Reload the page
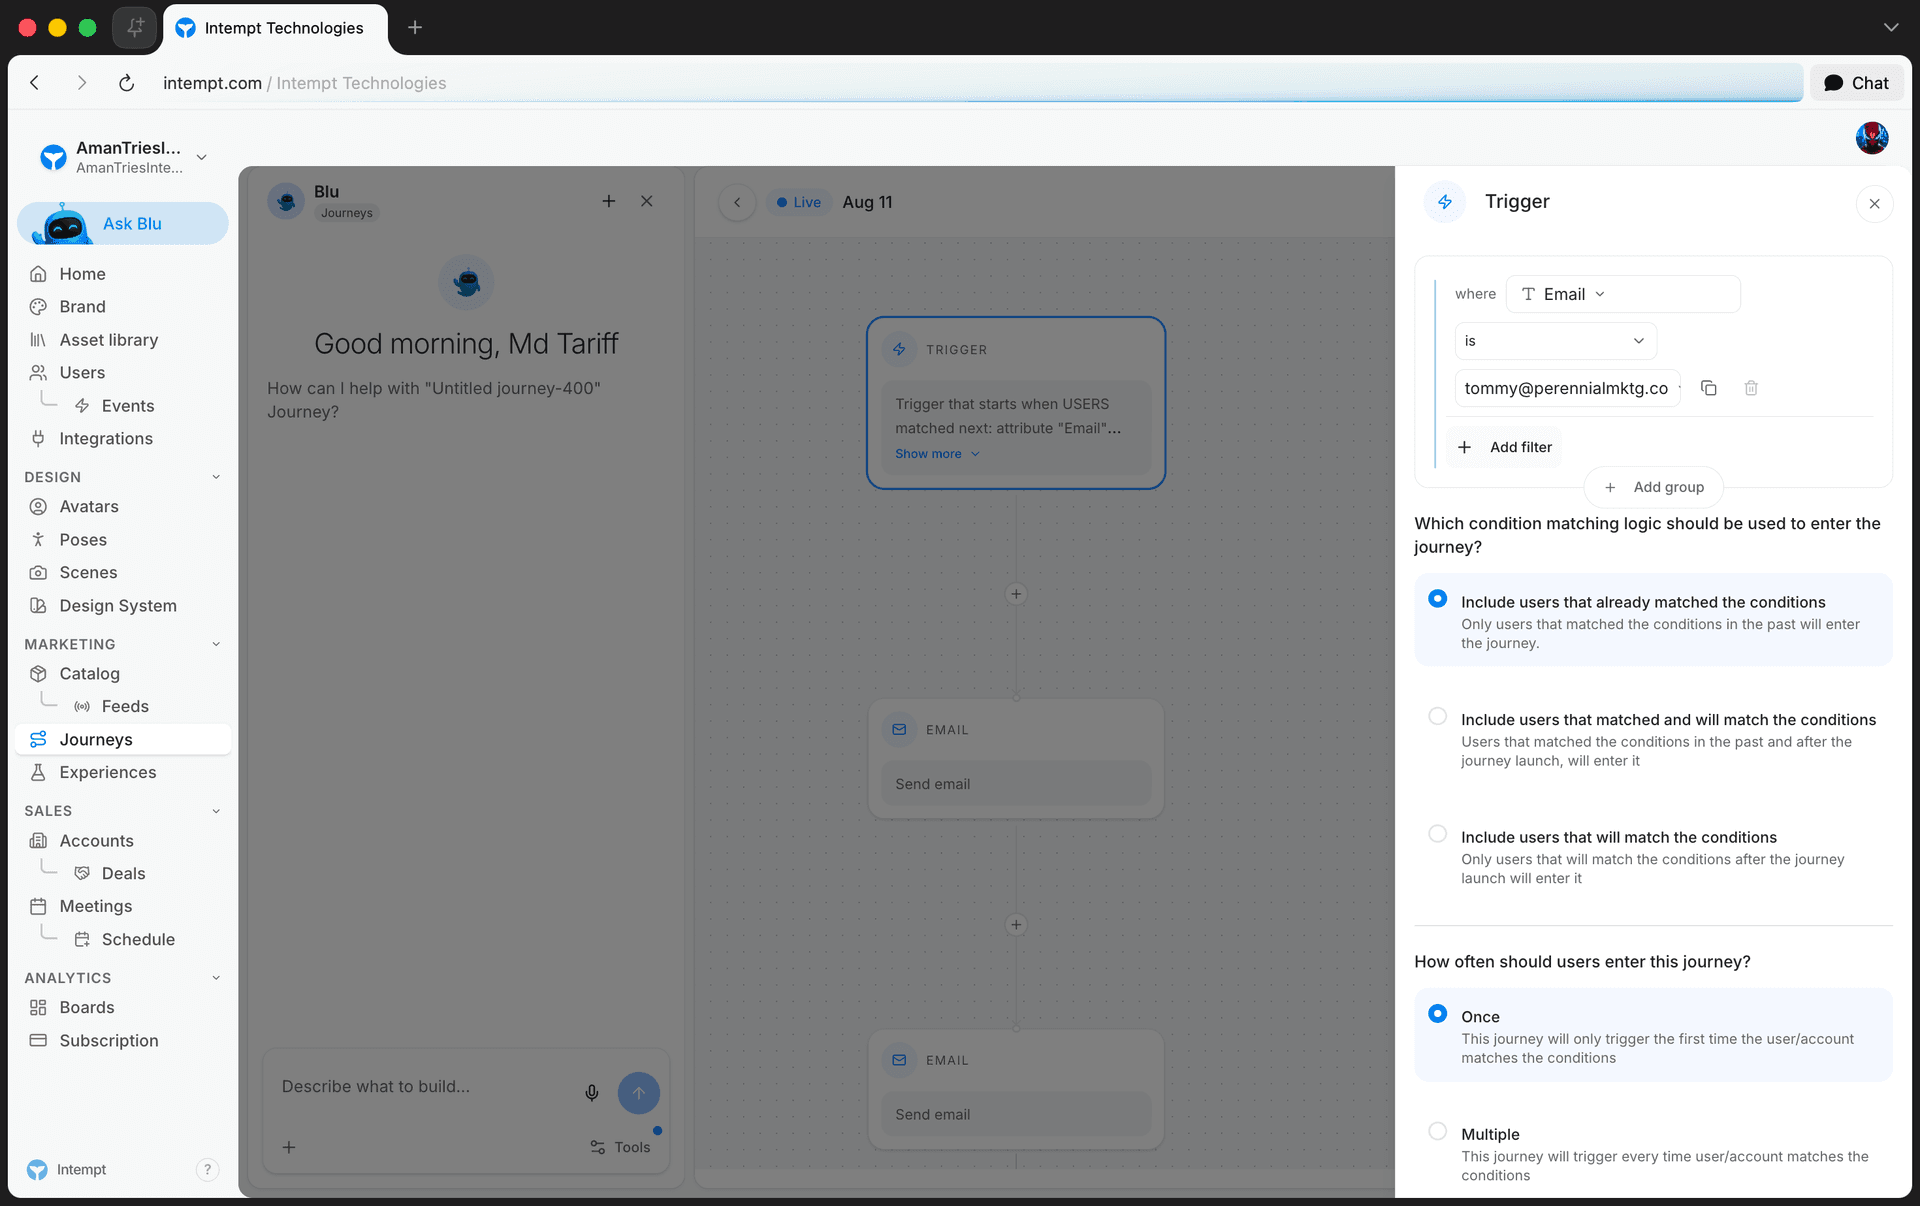This screenshot has width=1920, height=1206. click(x=126, y=83)
